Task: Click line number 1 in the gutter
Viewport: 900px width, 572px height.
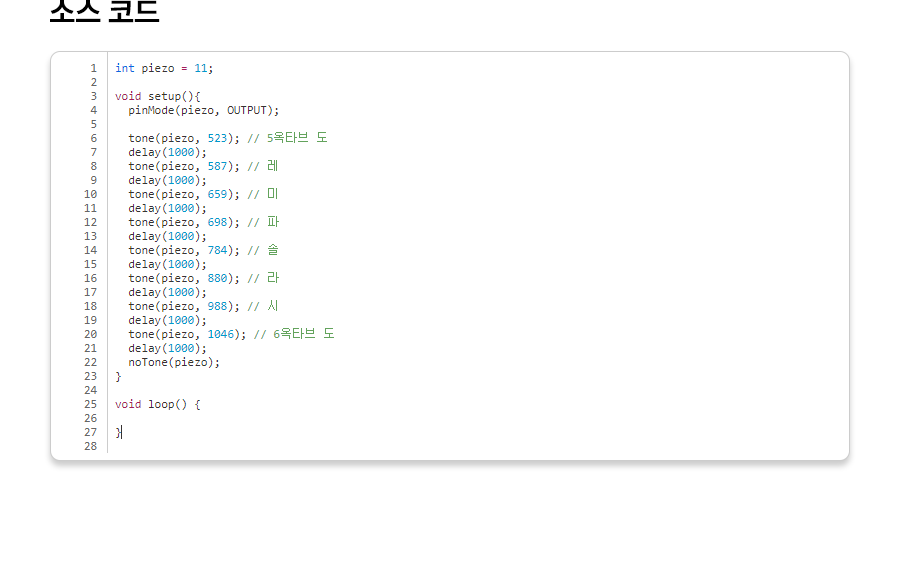Action: pyautogui.click(x=93, y=68)
